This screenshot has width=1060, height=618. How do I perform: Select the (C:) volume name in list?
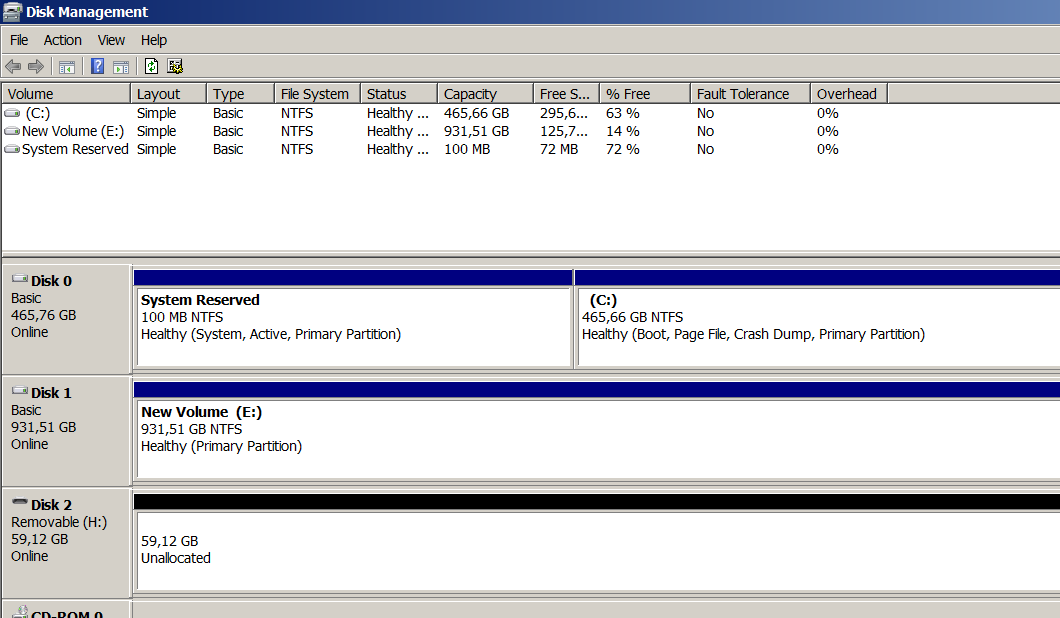38,113
